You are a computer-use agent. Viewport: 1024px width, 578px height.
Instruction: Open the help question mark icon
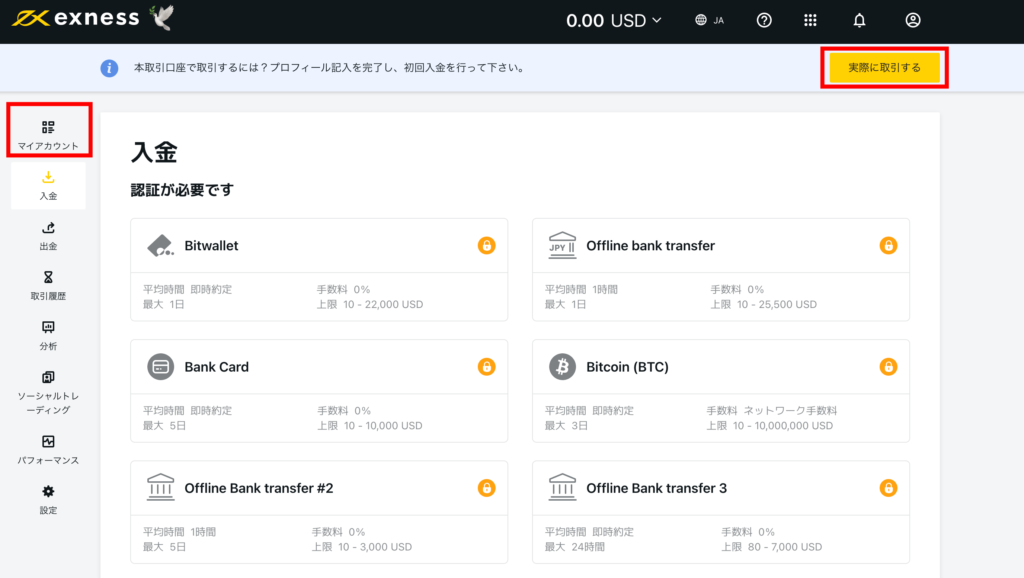pyautogui.click(x=764, y=20)
